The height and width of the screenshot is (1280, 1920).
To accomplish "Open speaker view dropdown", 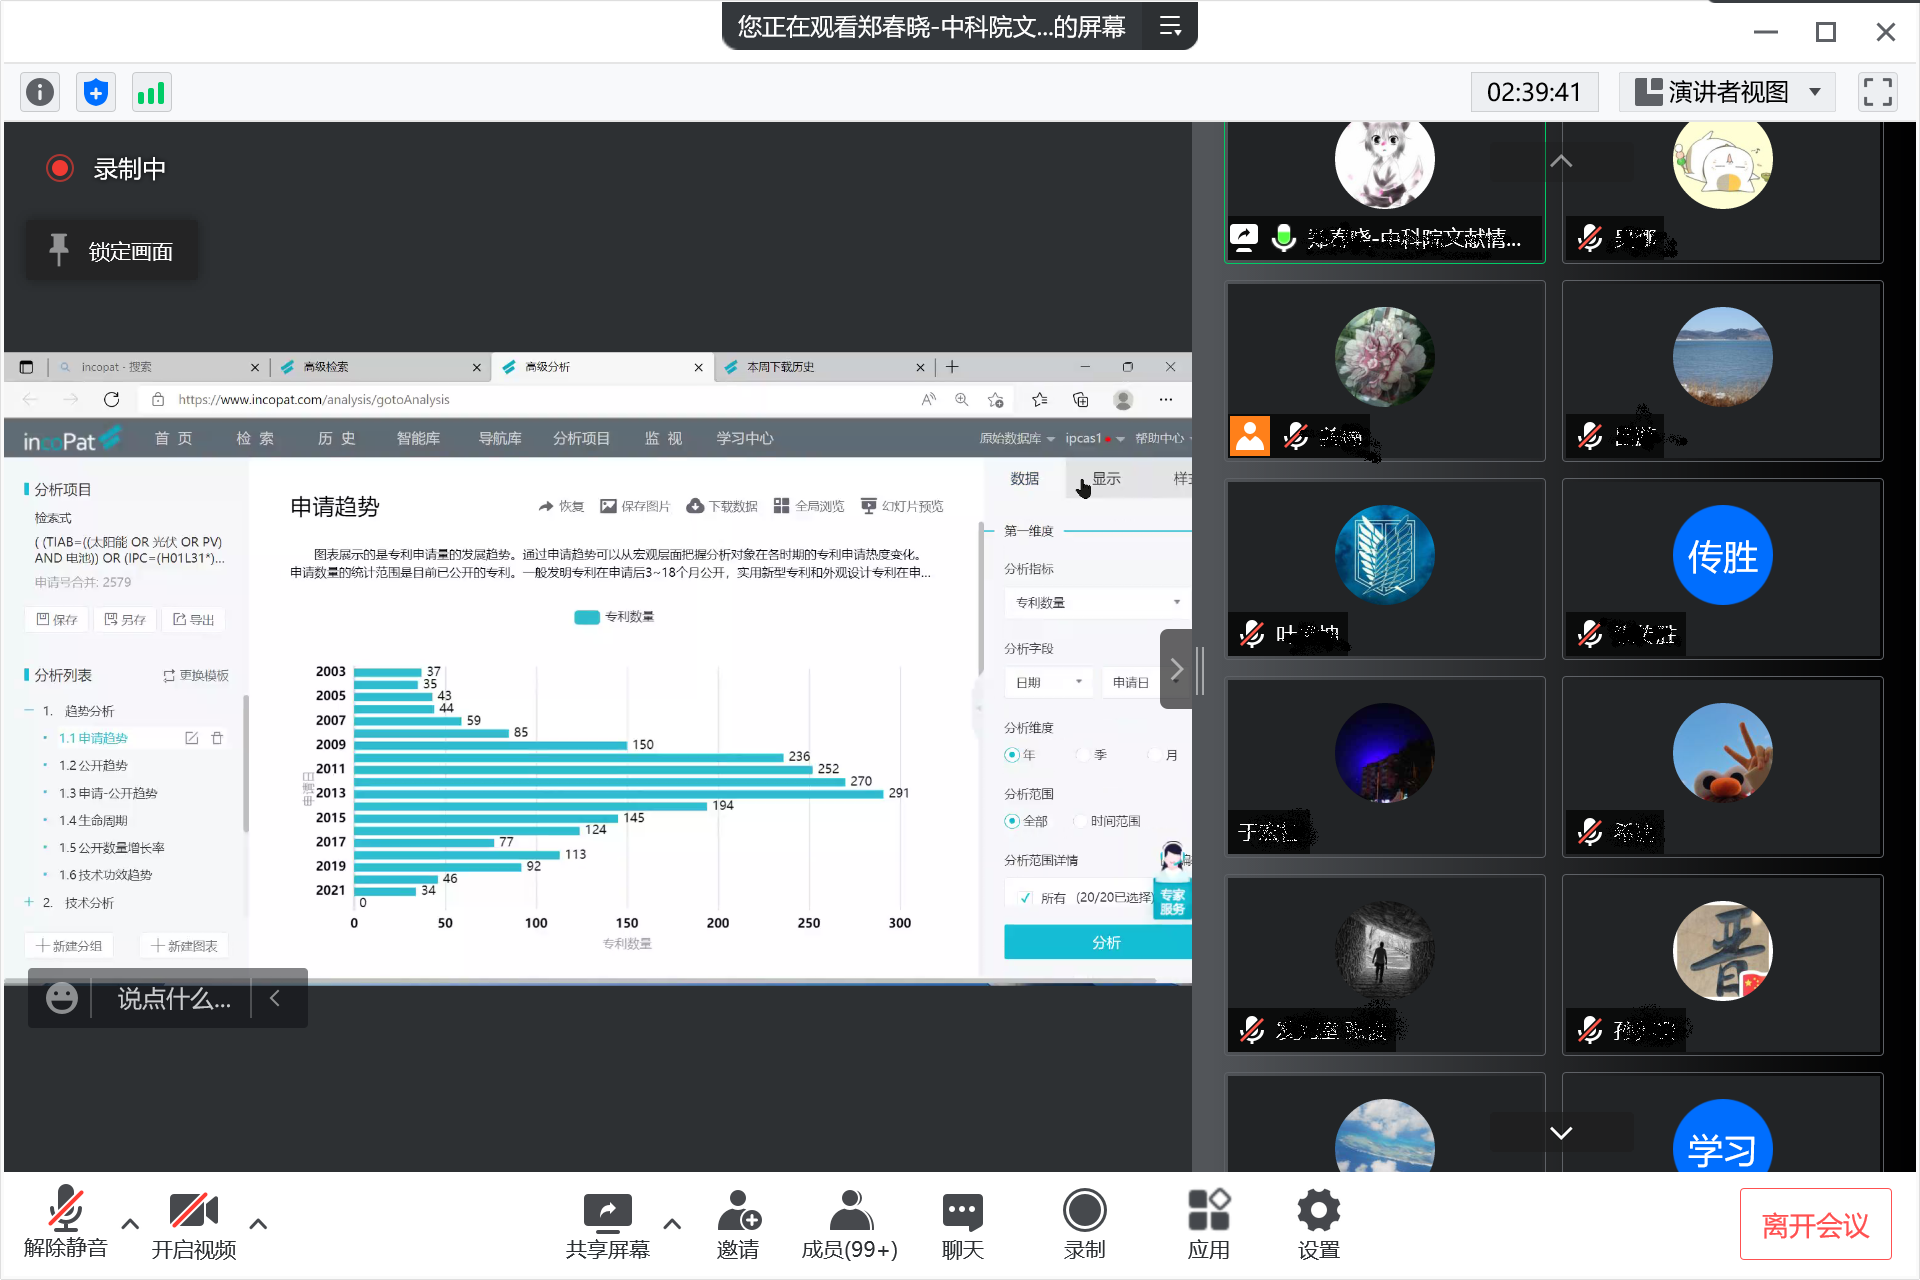I will (x=1727, y=93).
